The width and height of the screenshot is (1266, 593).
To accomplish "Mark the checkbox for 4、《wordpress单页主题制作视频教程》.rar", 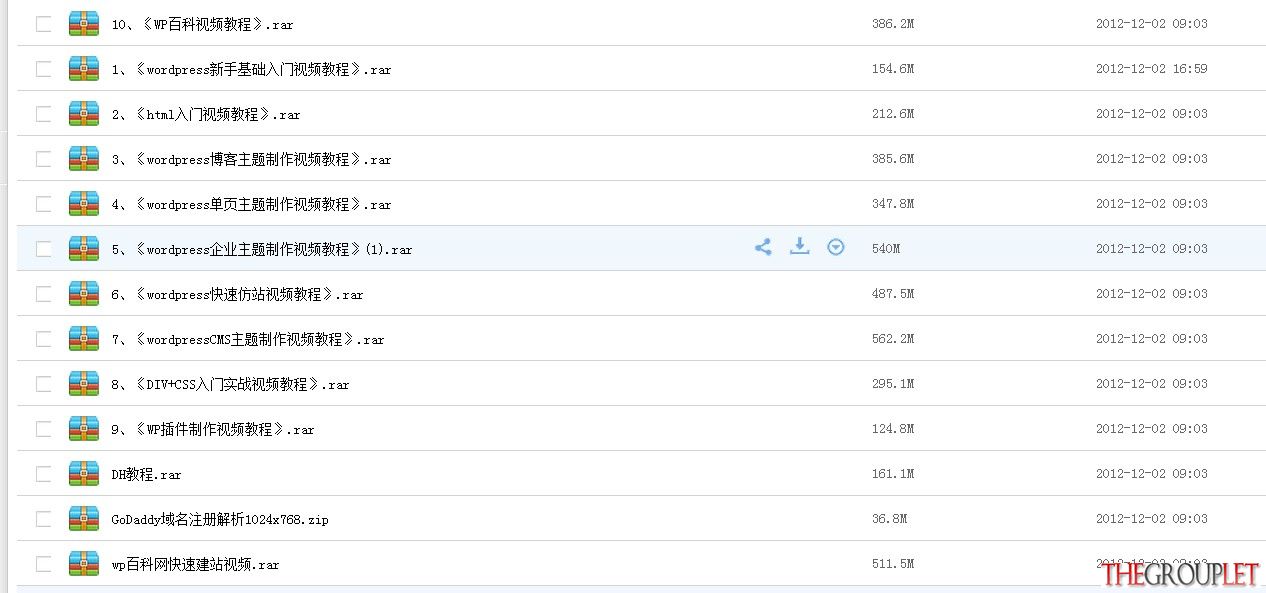I will coord(43,204).
